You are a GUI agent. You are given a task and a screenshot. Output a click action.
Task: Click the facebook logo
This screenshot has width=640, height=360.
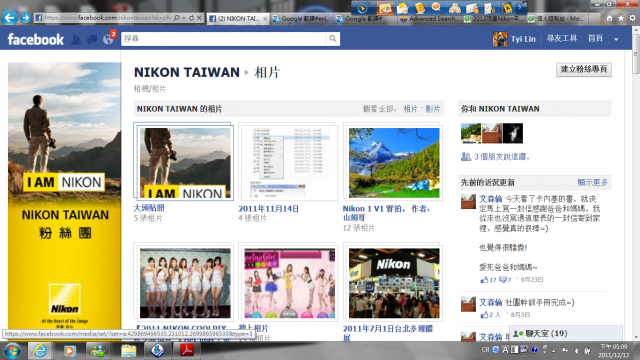point(36,39)
